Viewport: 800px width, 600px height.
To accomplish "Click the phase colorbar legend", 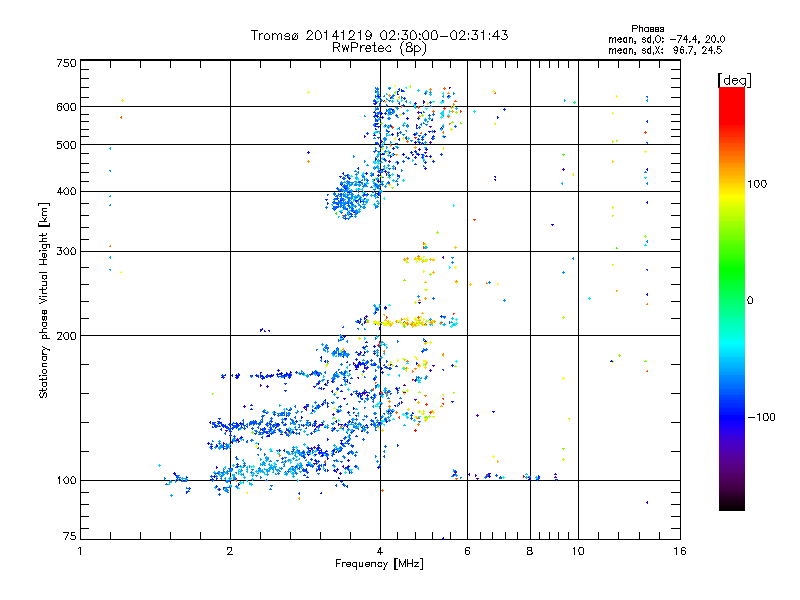I will click(732, 299).
